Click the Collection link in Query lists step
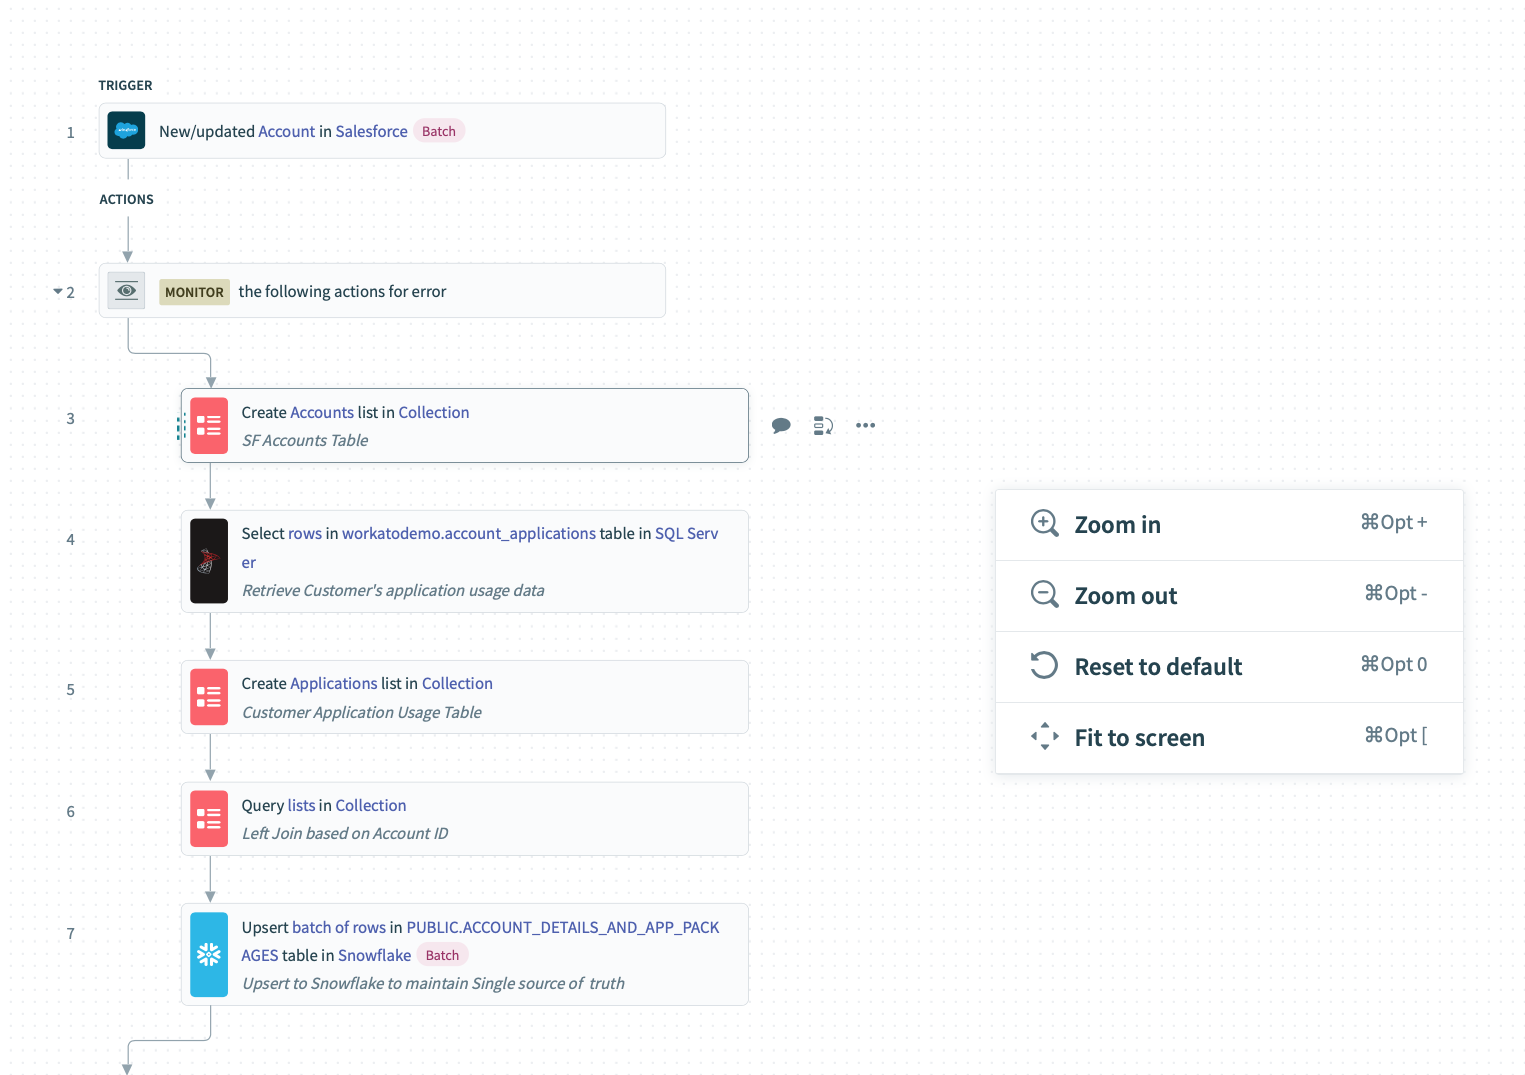Viewport: 1525px width, 1075px height. [371, 805]
